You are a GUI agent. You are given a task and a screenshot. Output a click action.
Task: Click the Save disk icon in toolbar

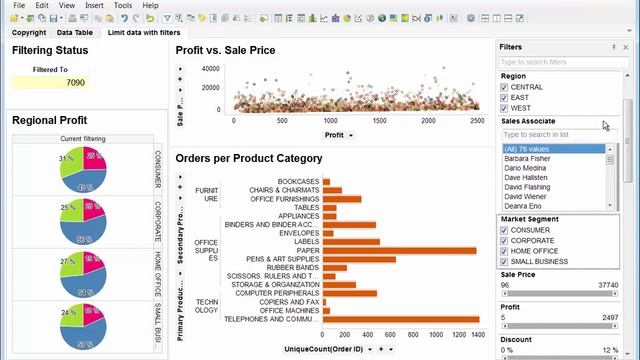(53, 18)
